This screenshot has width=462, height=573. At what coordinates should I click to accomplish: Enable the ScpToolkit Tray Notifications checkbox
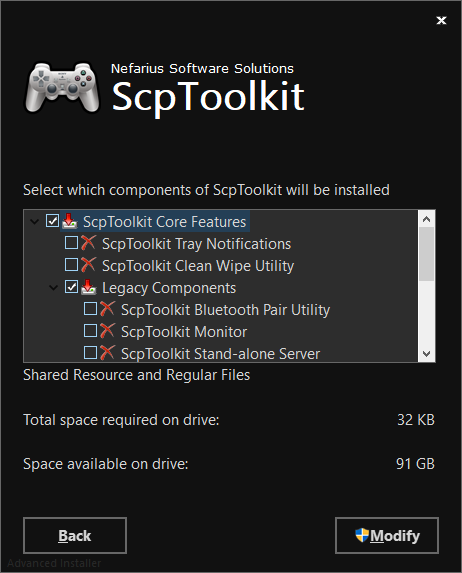coord(71,243)
